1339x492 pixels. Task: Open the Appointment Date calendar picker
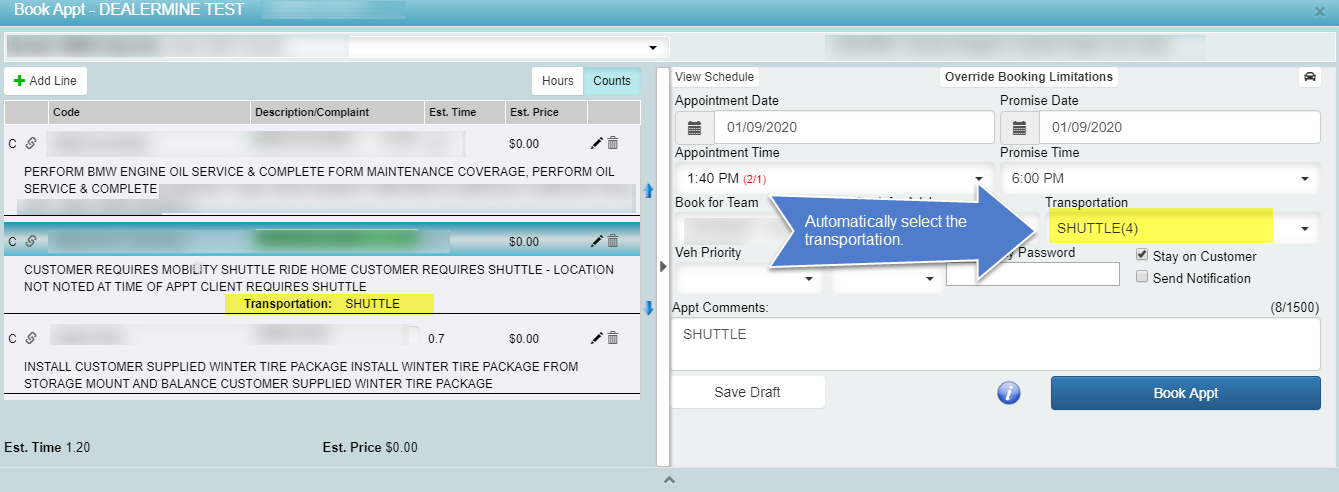(x=695, y=128)
